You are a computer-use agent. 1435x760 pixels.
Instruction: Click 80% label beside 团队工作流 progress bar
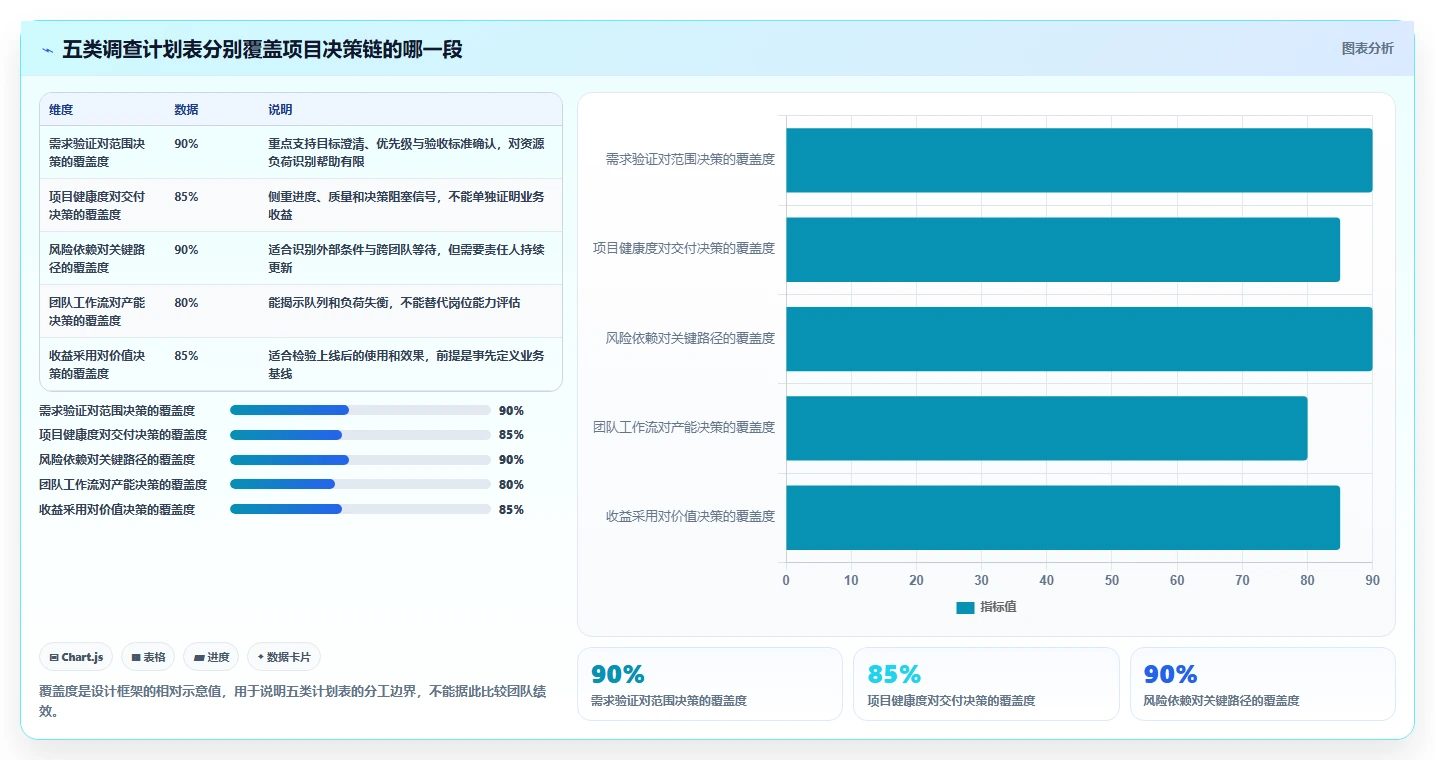(511, 484)
